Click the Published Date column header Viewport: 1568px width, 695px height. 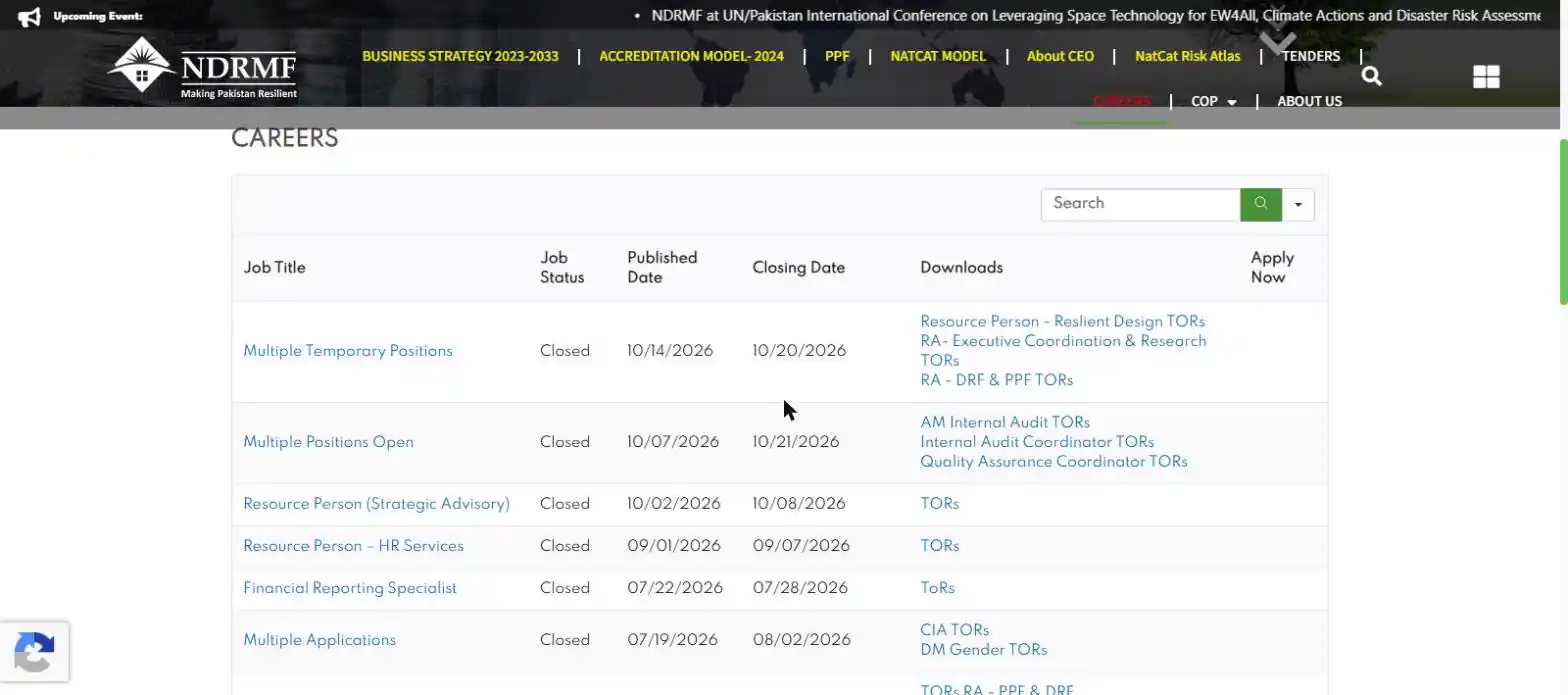[662, 268]
